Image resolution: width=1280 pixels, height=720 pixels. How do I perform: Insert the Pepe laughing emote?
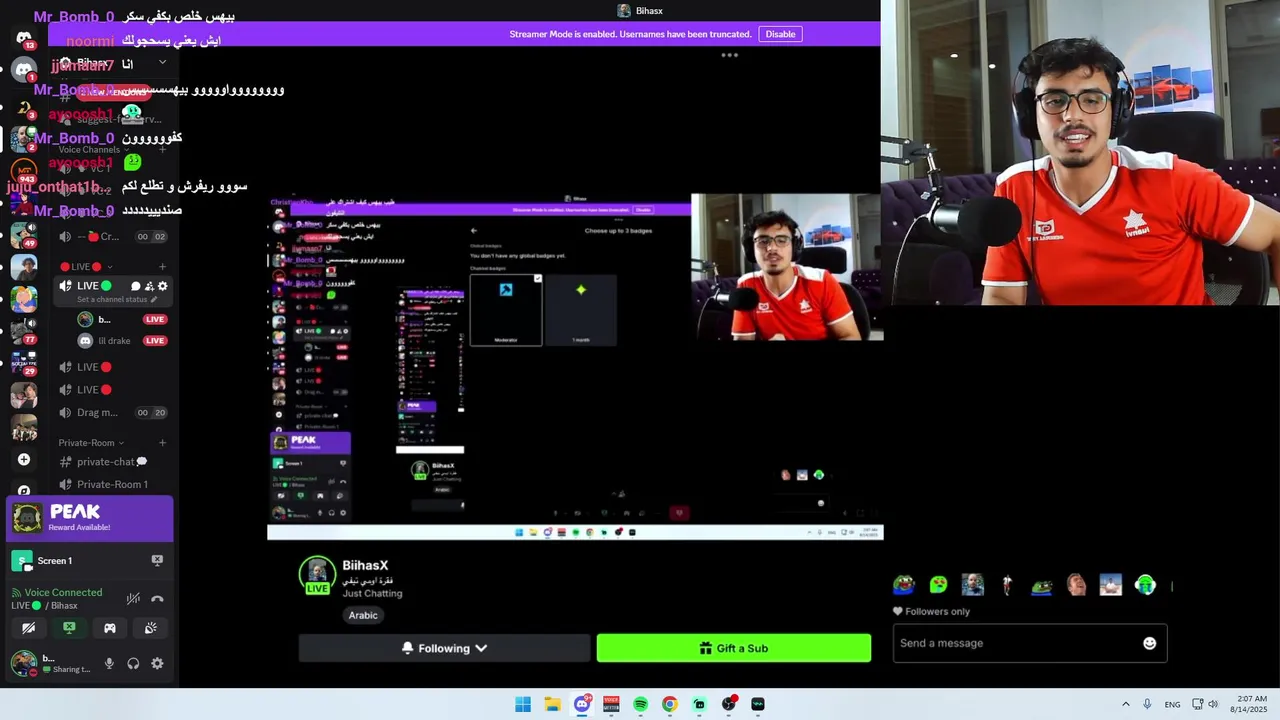coord(904,585)
